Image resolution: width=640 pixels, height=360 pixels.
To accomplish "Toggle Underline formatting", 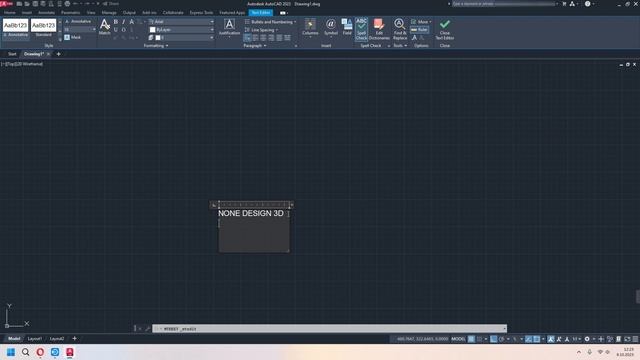I will [x=116, y=30].
